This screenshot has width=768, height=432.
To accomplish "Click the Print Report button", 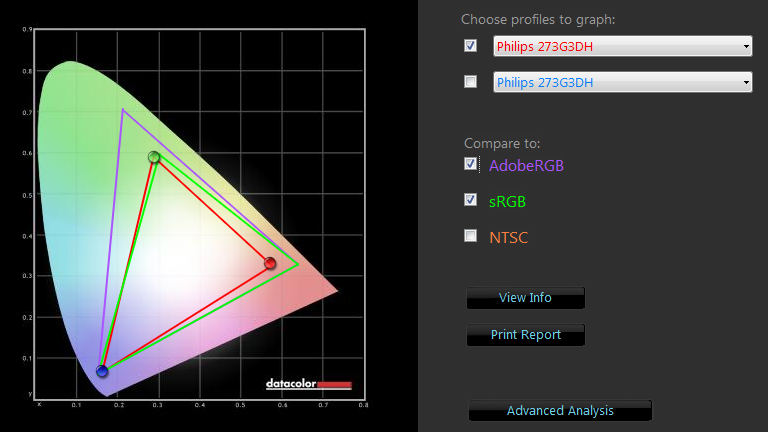I will click(525, 335).
